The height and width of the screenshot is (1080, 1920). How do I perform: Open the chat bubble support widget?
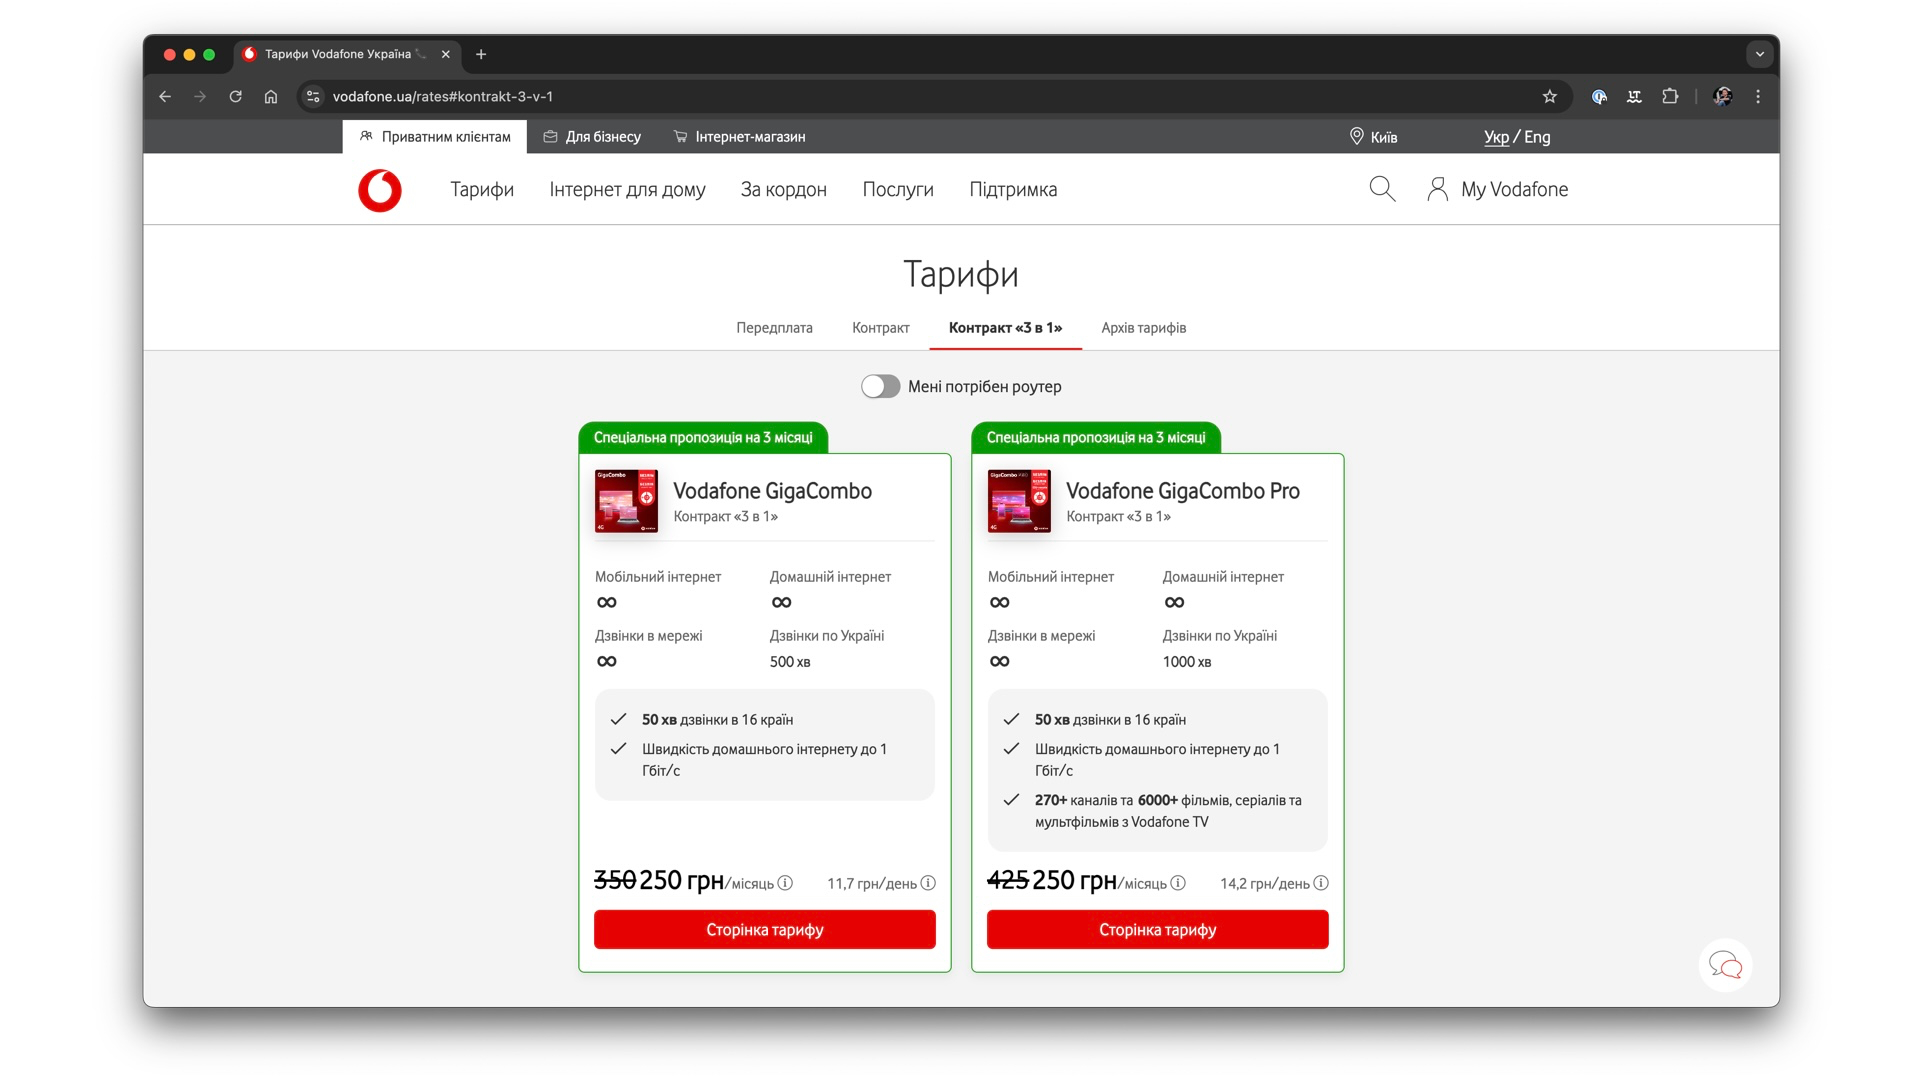click(1725, 965)
